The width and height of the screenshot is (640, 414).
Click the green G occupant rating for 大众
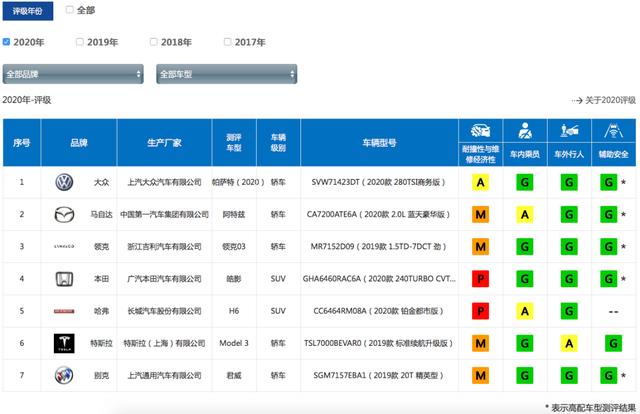point(525,182)
